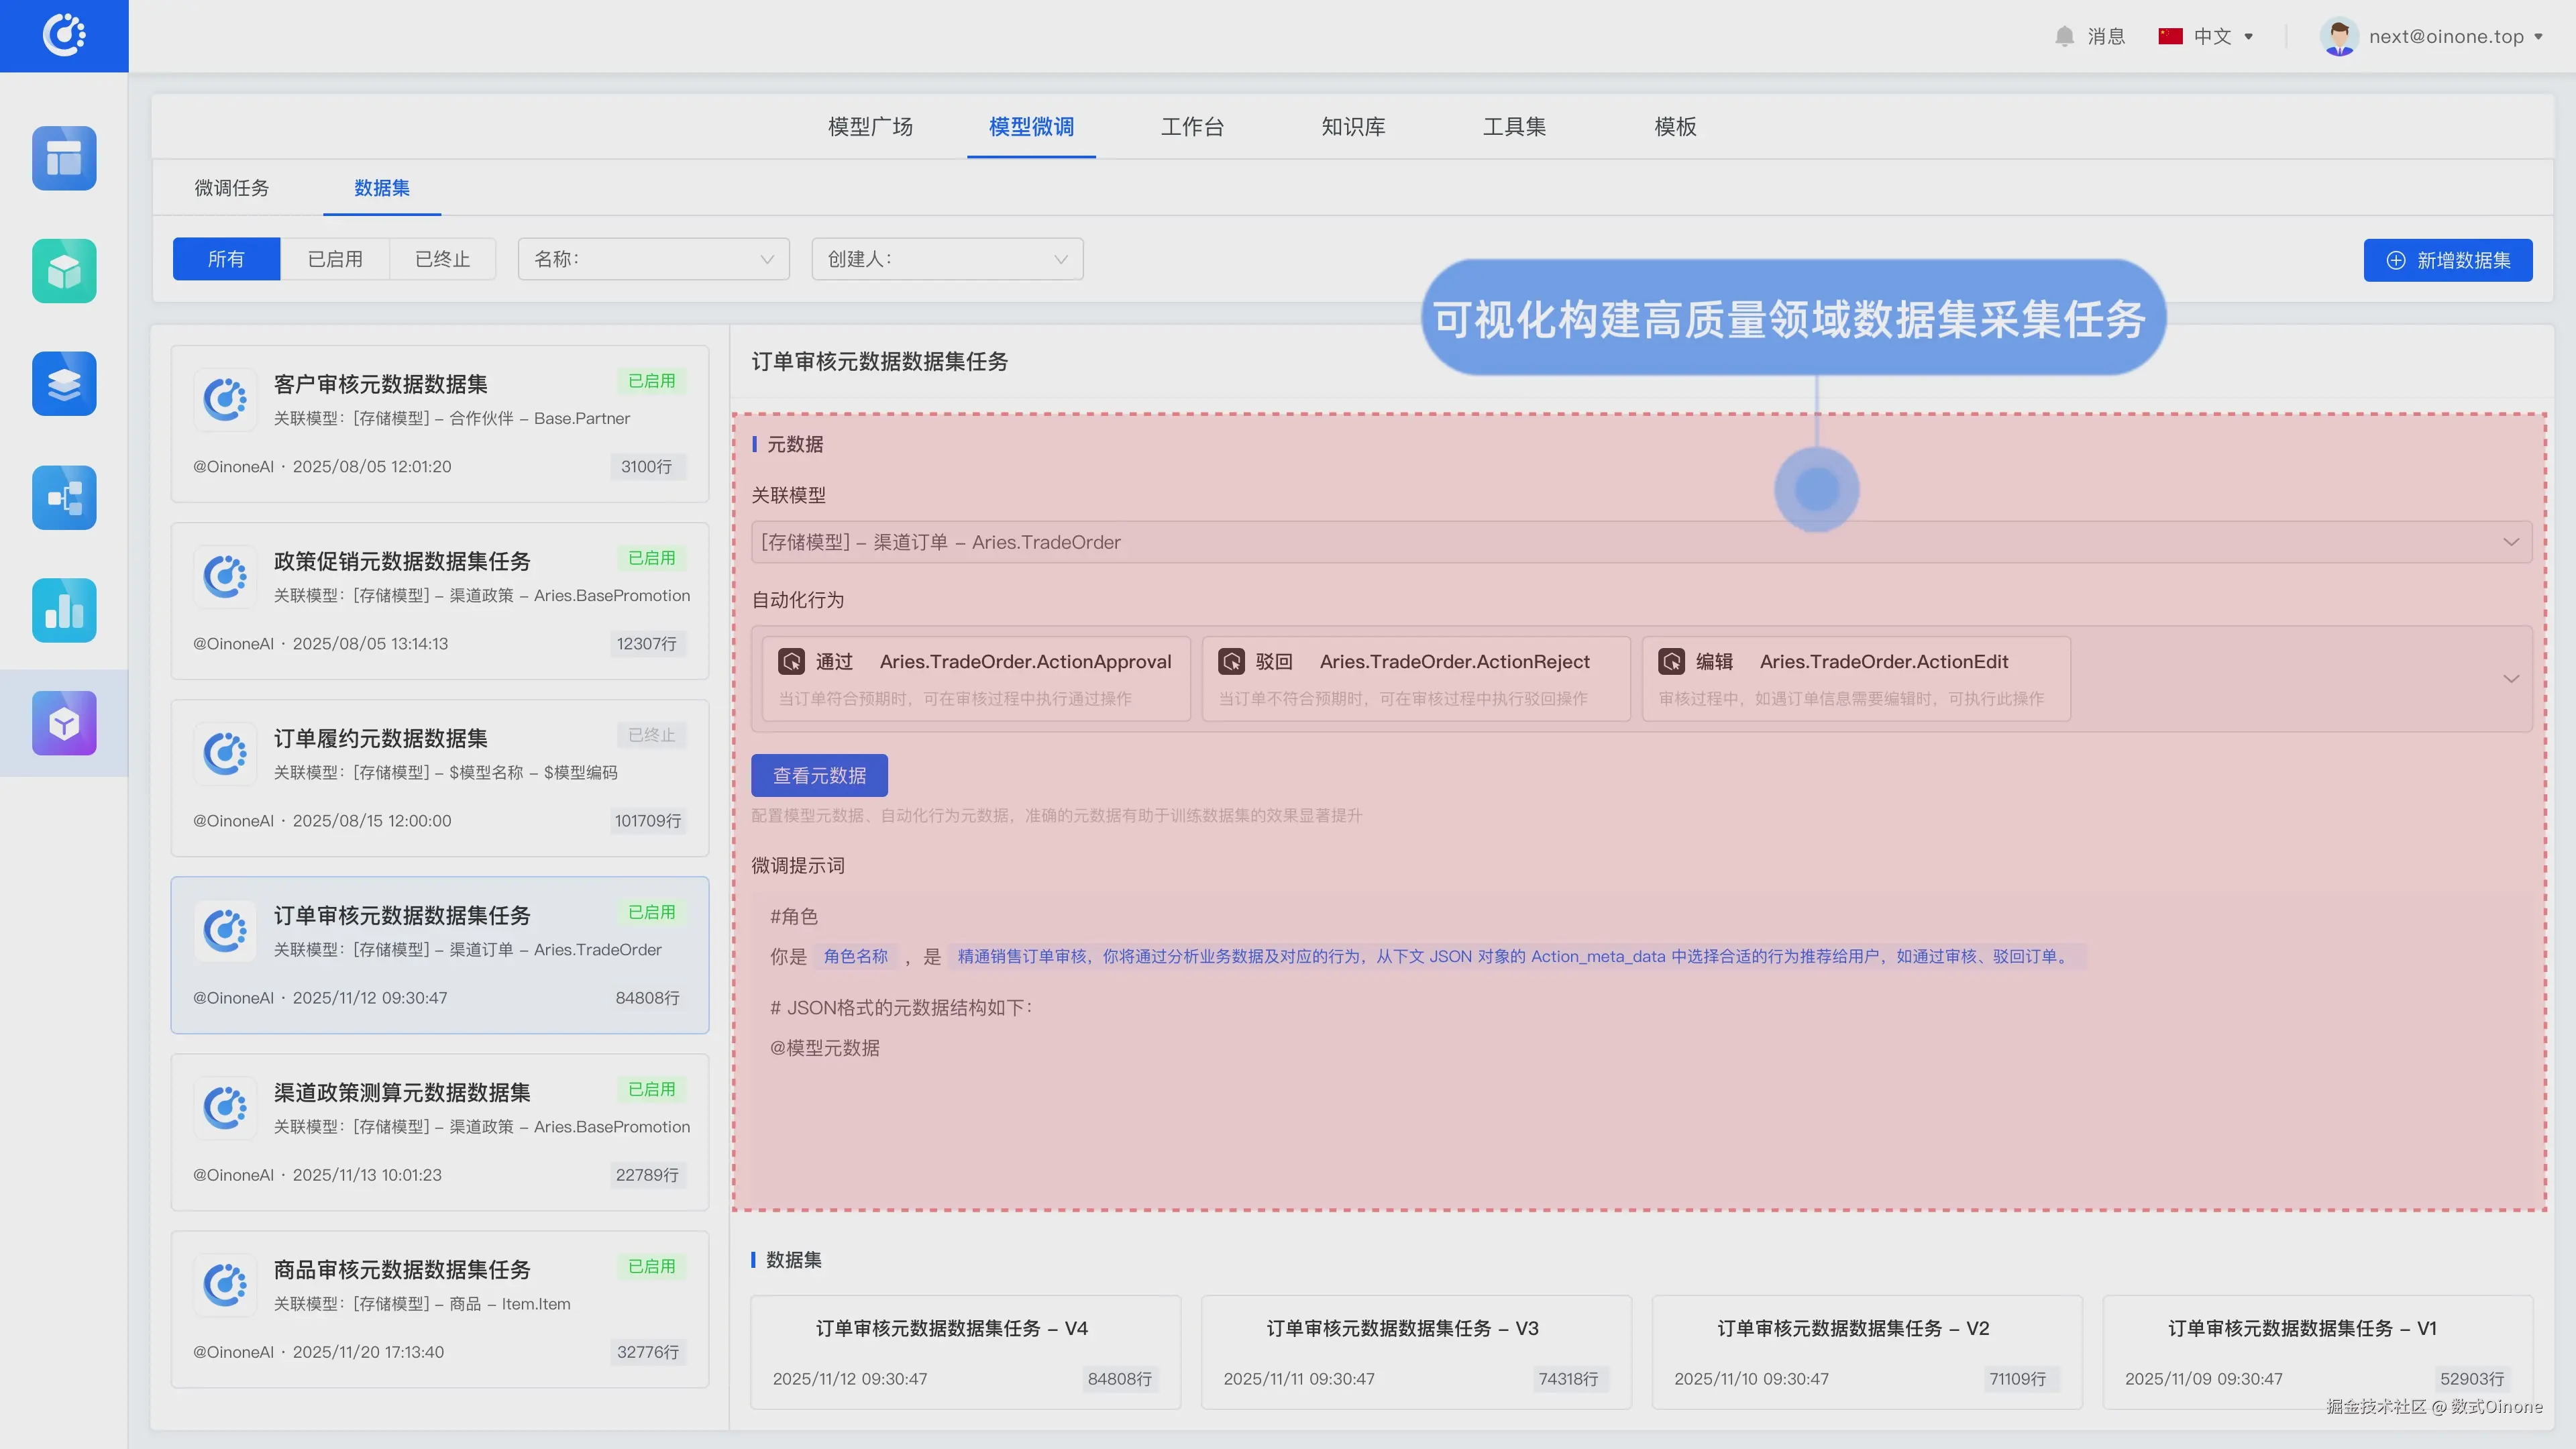Open the workflow diagram sidebar icon
Viewport: 2576px width, 1449px height.
[64, 497]
